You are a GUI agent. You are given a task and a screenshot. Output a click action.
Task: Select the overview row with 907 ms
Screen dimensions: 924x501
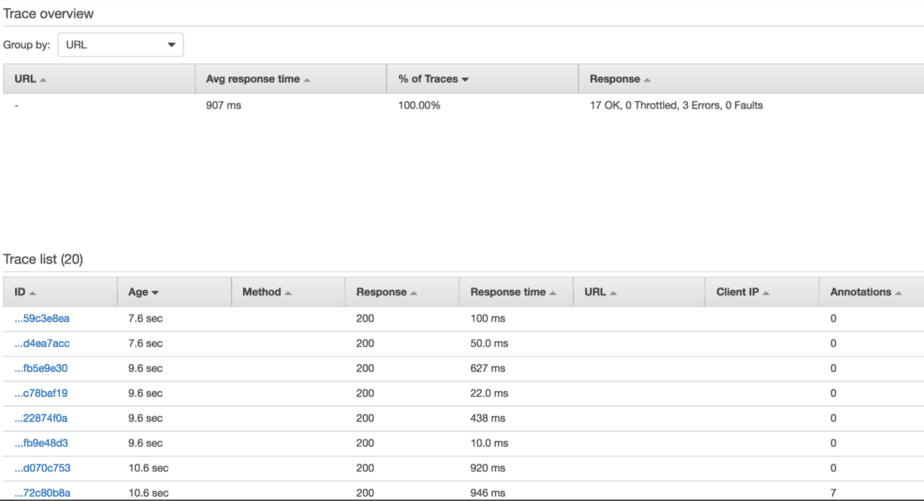coord(224,105)
